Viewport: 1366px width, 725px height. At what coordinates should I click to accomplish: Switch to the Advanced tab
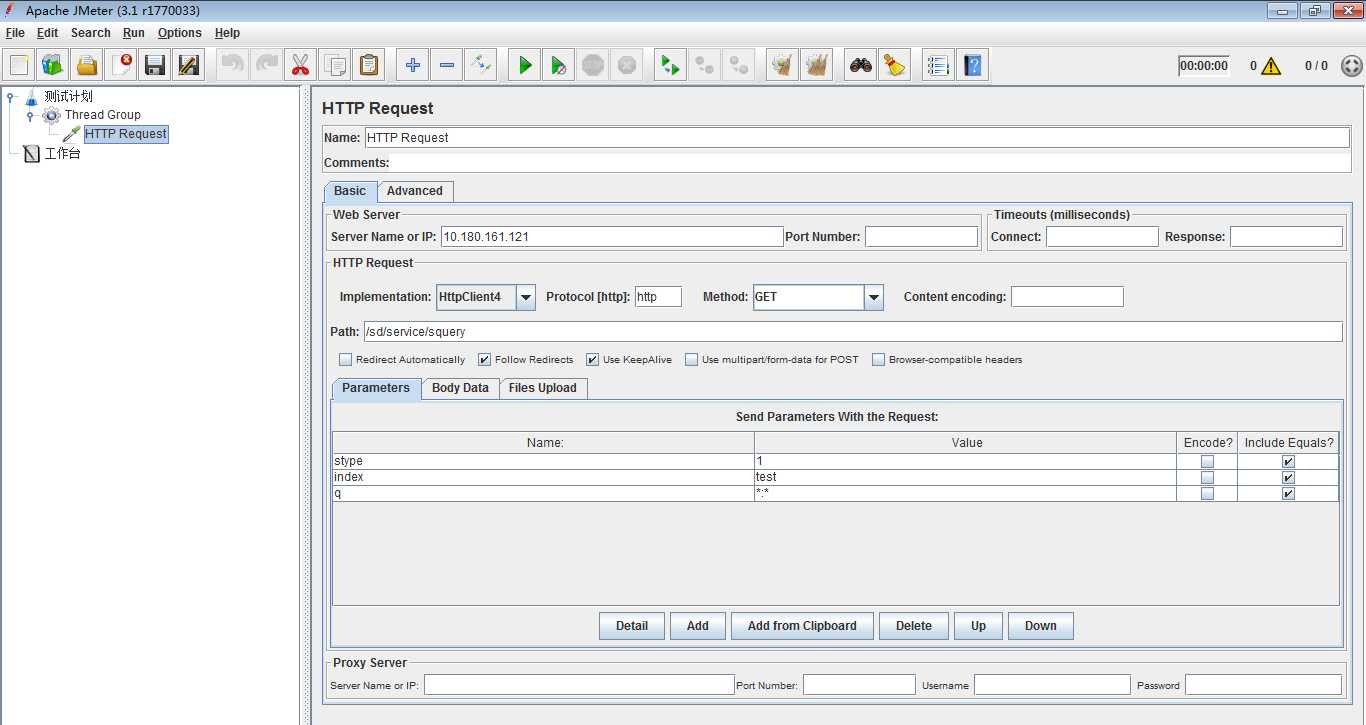coord(415,191)
